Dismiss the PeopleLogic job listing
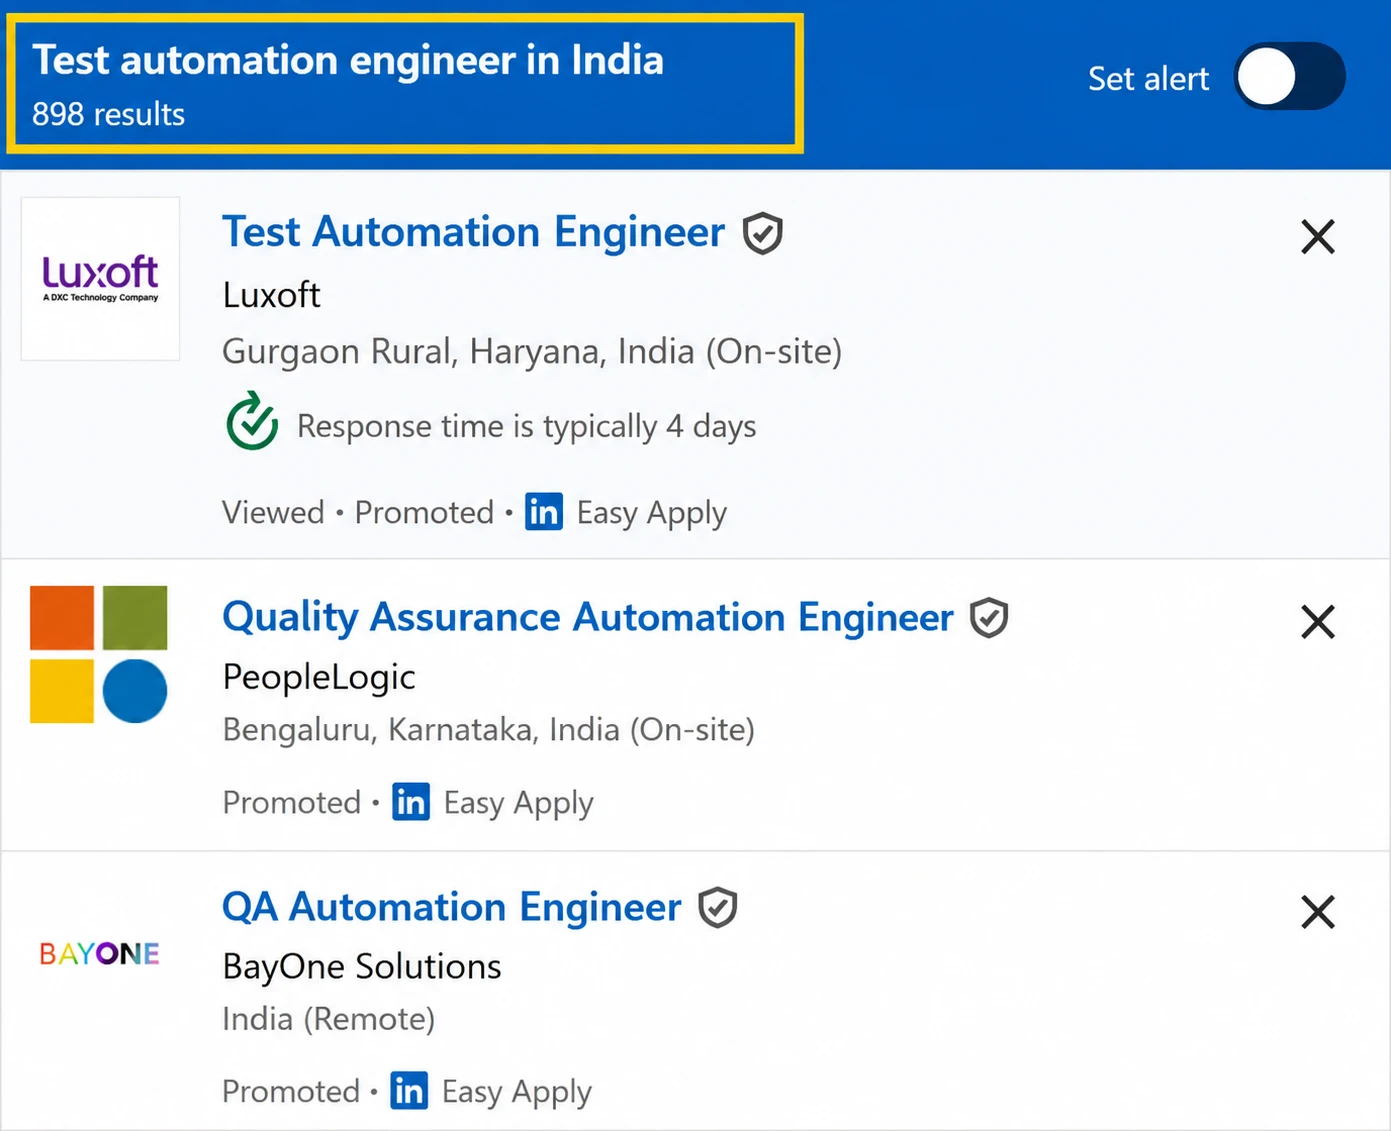Screen dimensions: 1391x1131 click(1318, 622)
